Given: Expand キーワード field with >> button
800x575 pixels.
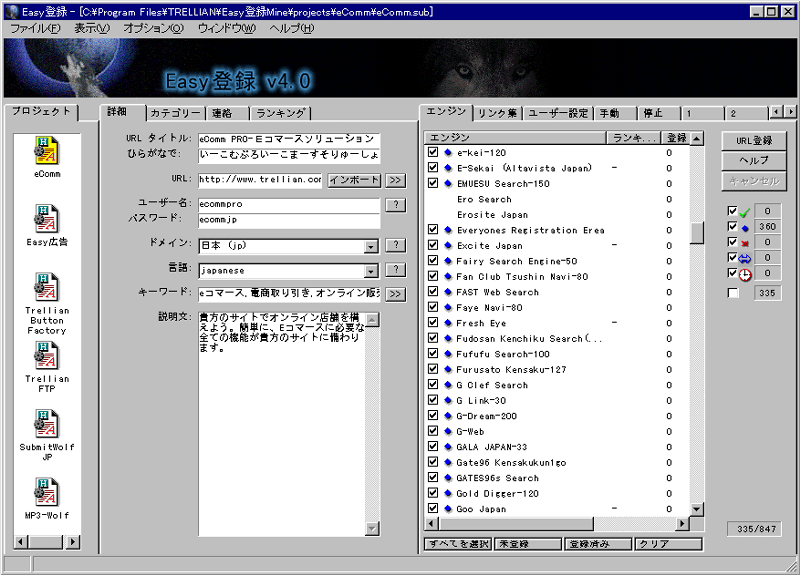Looking at the screenshot, I should [x=395, y=294].
